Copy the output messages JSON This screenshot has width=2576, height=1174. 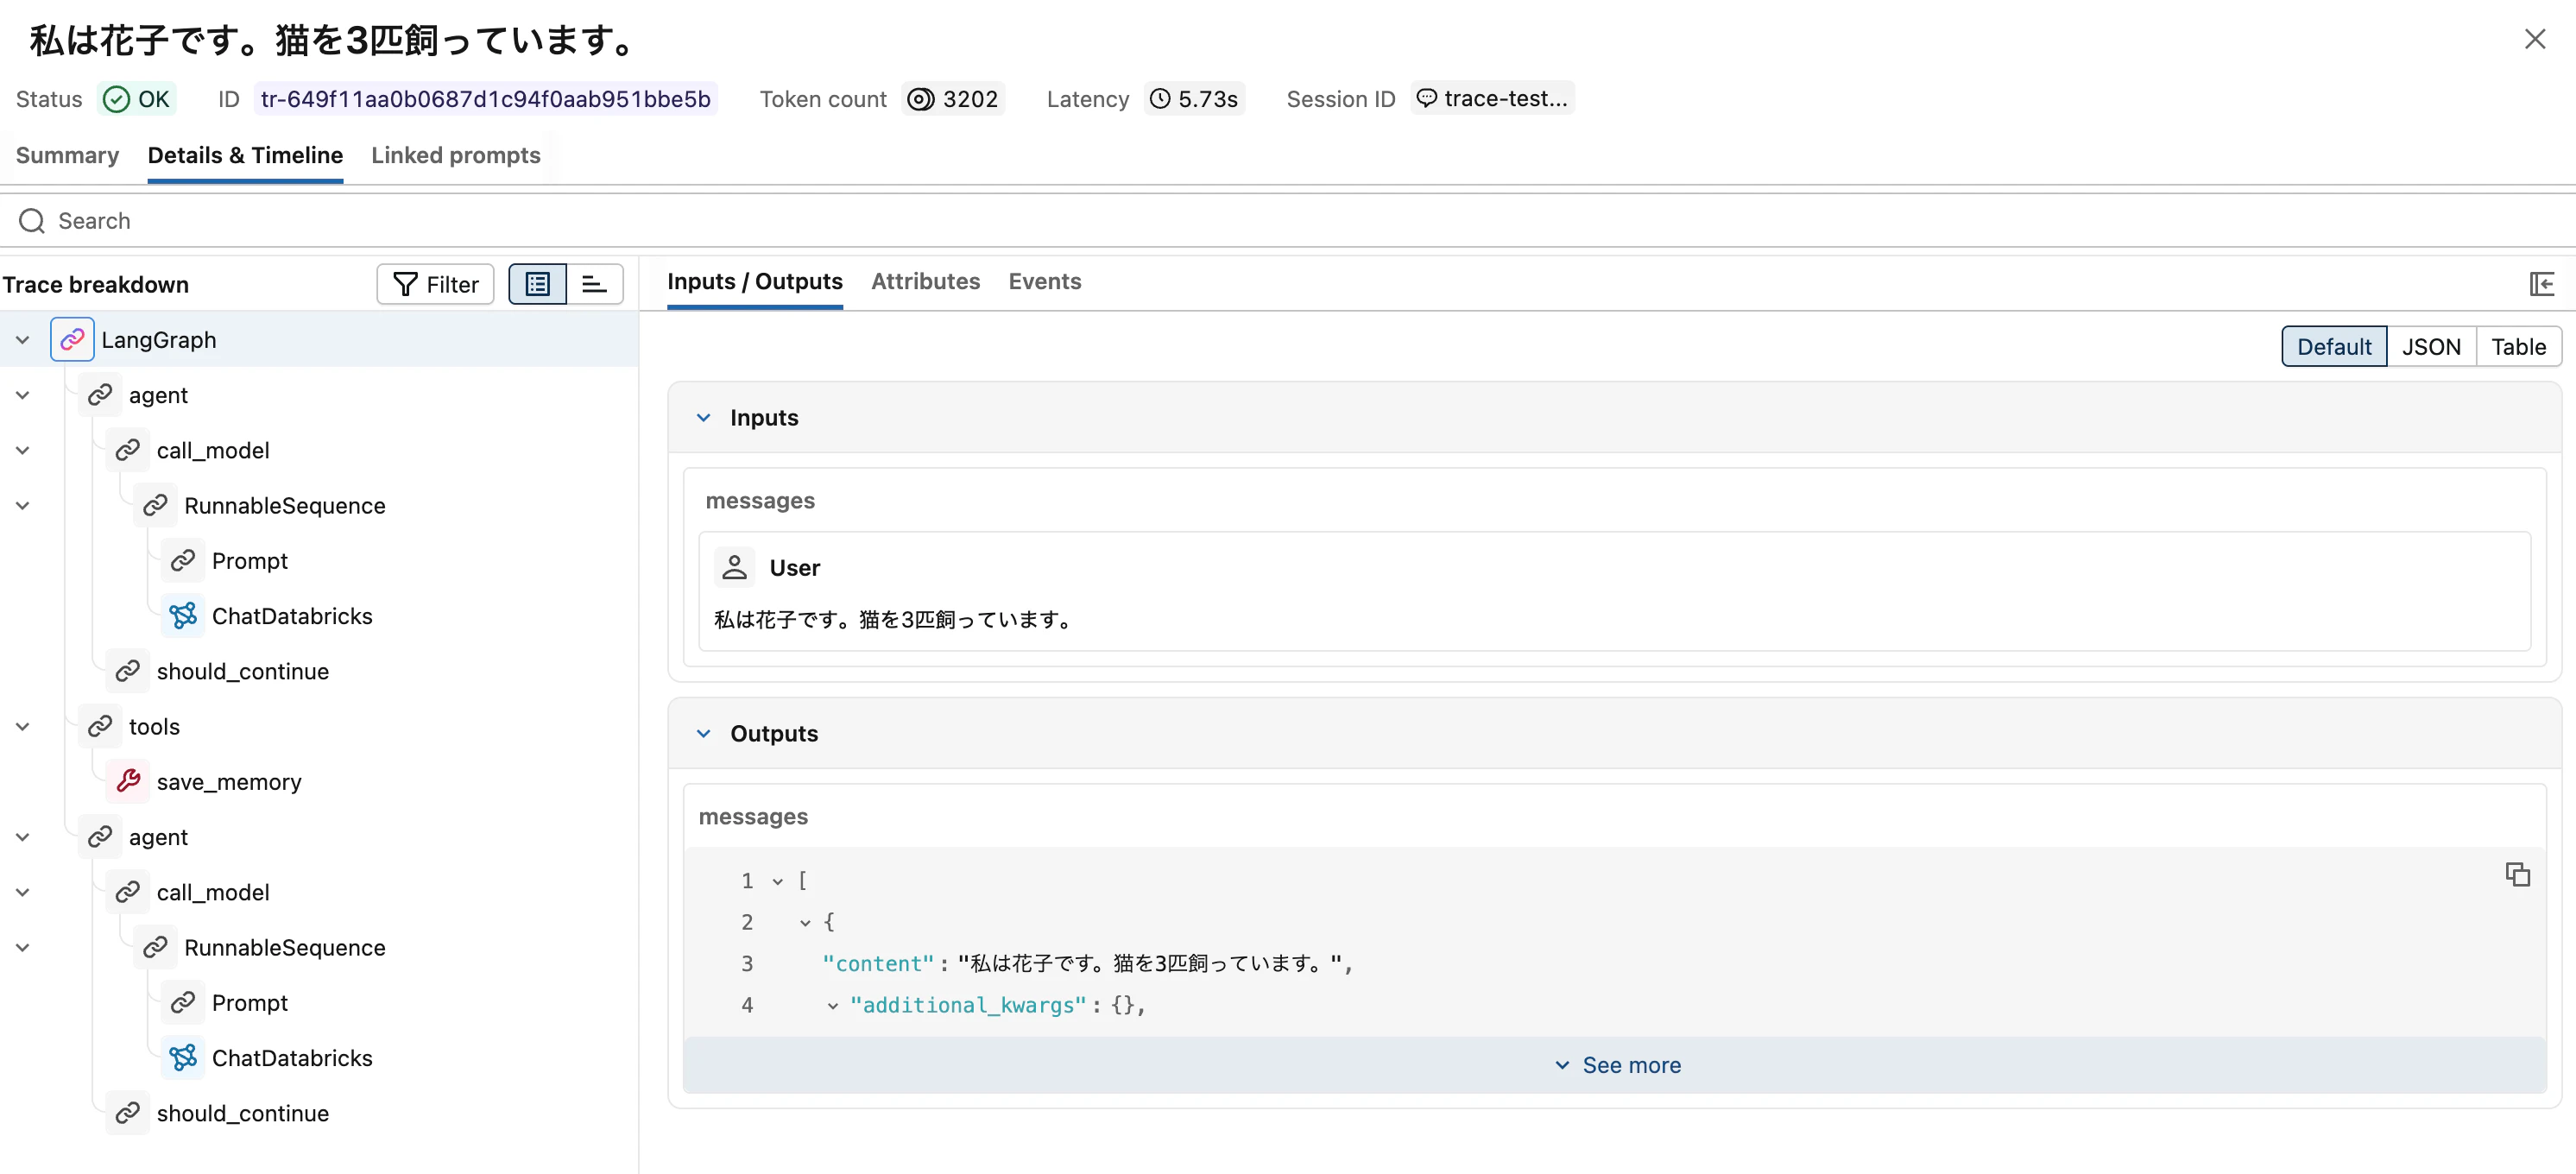[x=2517, y=875]
